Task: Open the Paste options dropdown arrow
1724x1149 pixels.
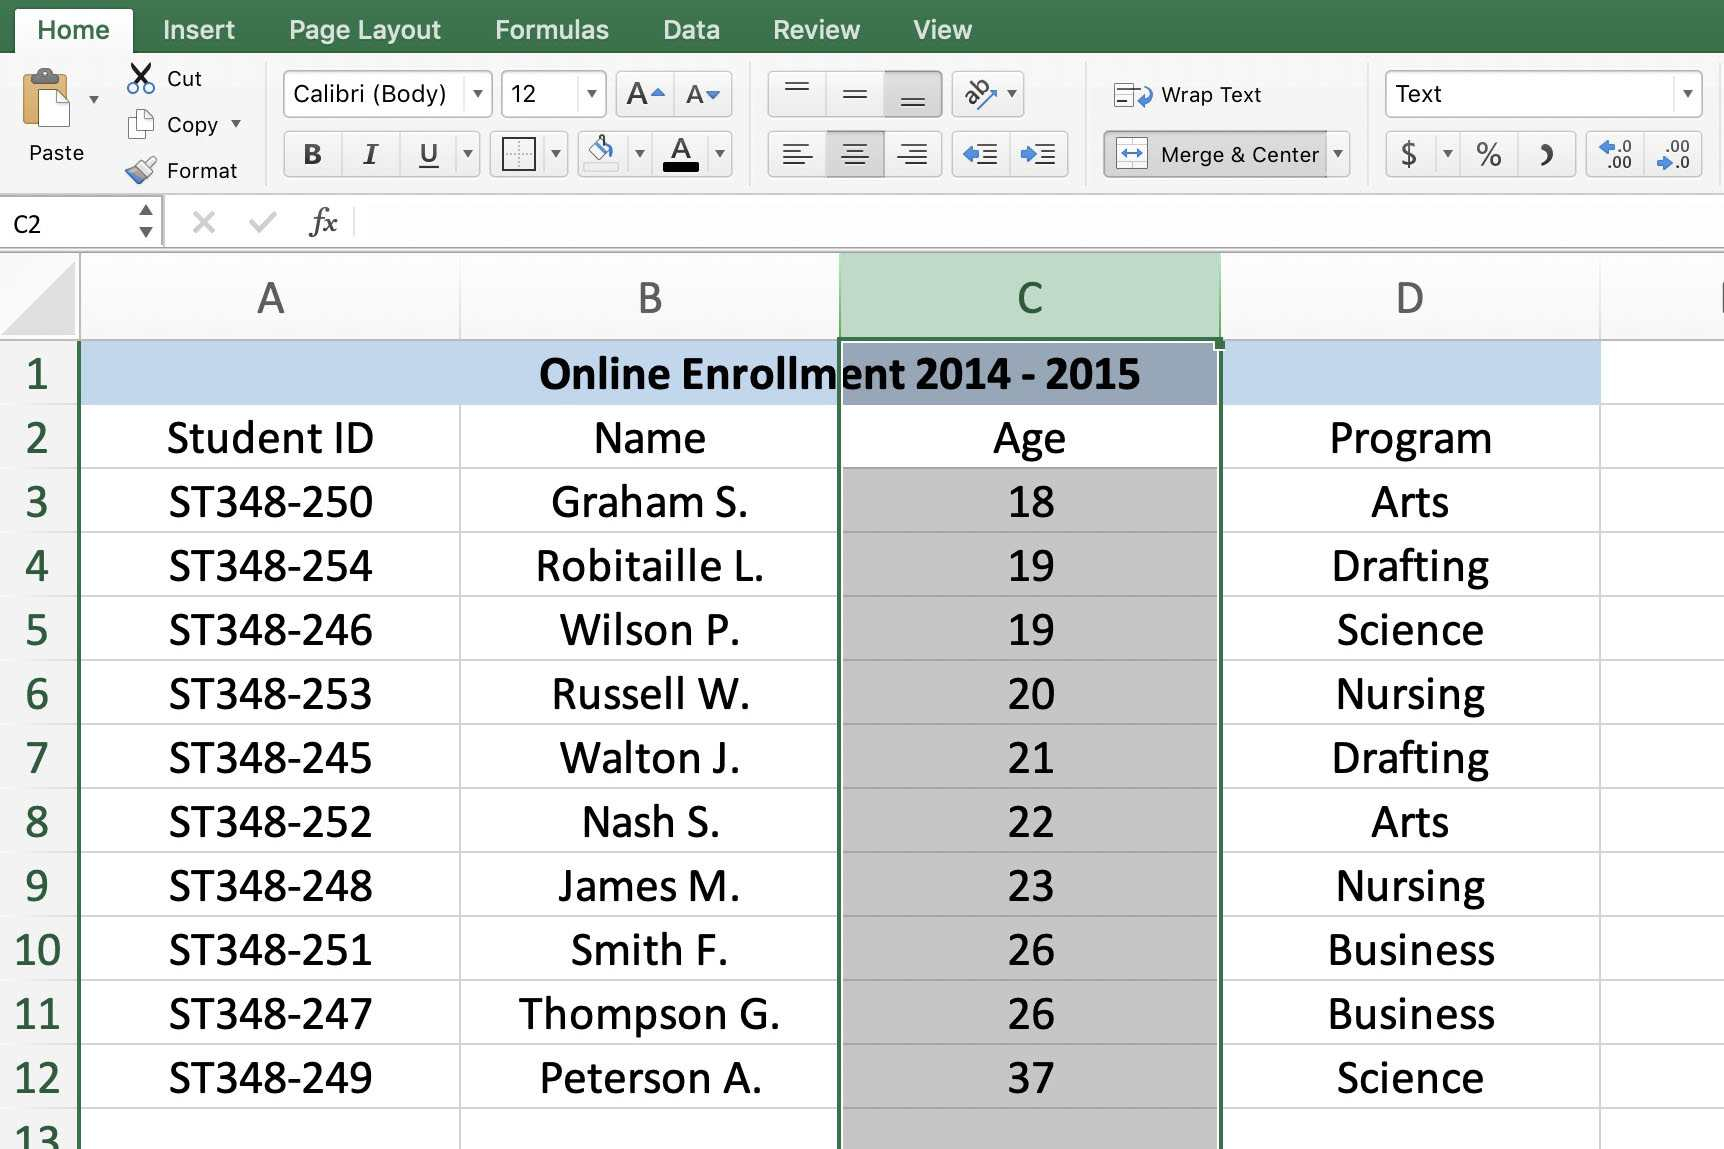Action: pos(94,99)
